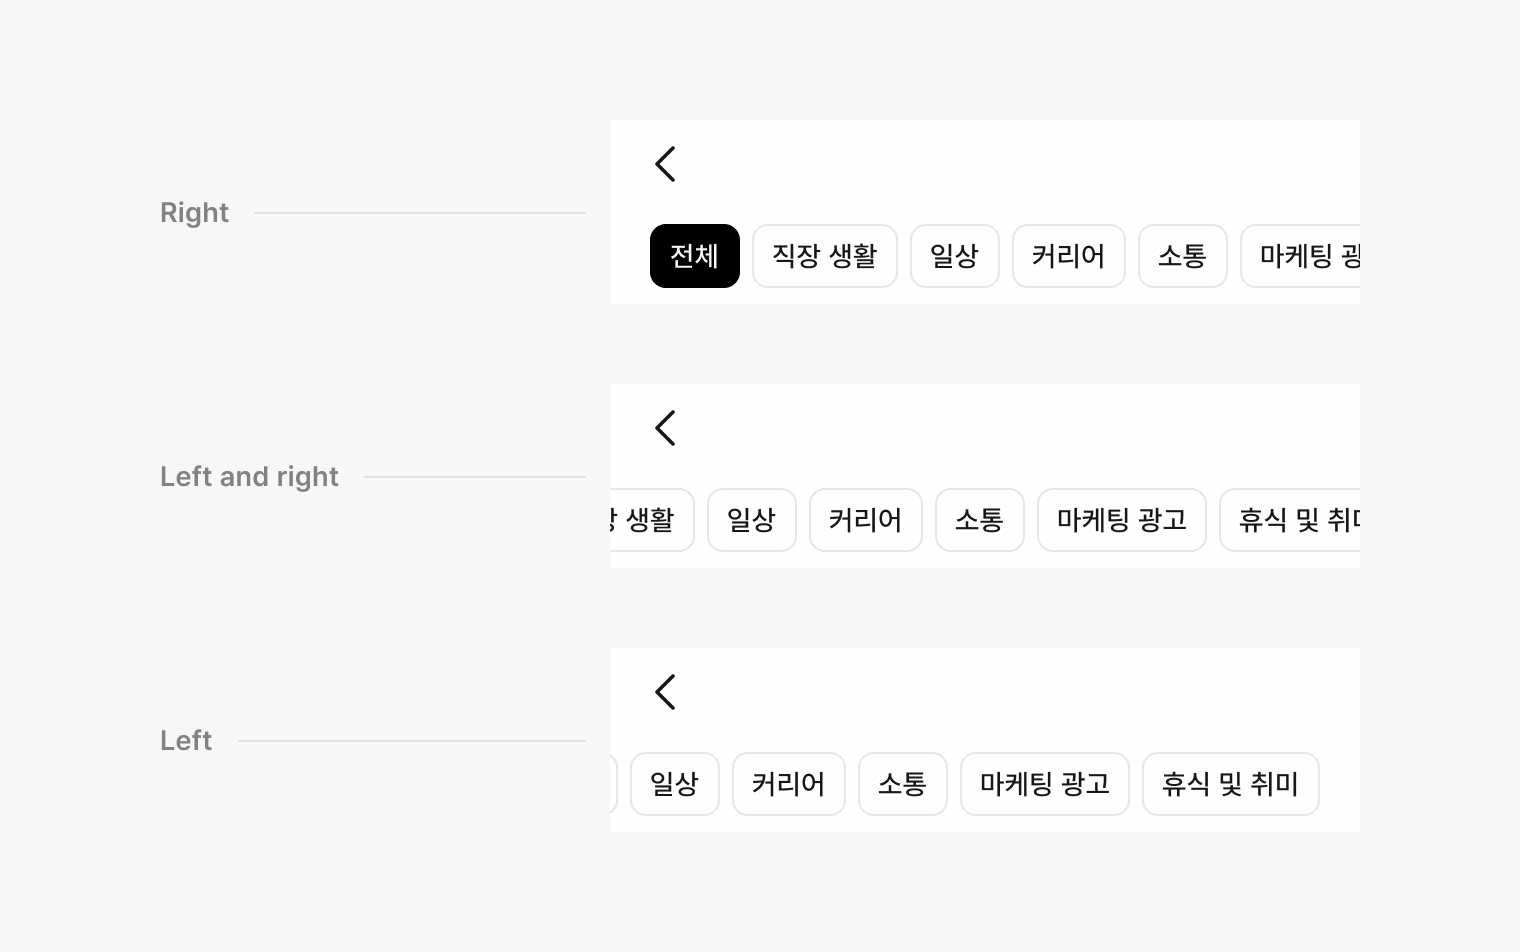Select 소통 chip in the Left example row
The width and height of the screenshot is (1520, 952).
(902, 784)
